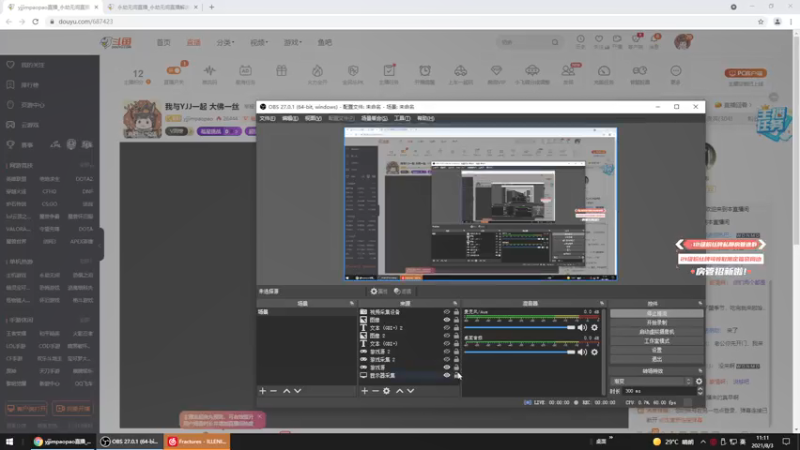Image resolution: width=800 pixels, height=450 pixels.
Task: Remove the selected source in OBS Sources panel
Action: point(376,391)
